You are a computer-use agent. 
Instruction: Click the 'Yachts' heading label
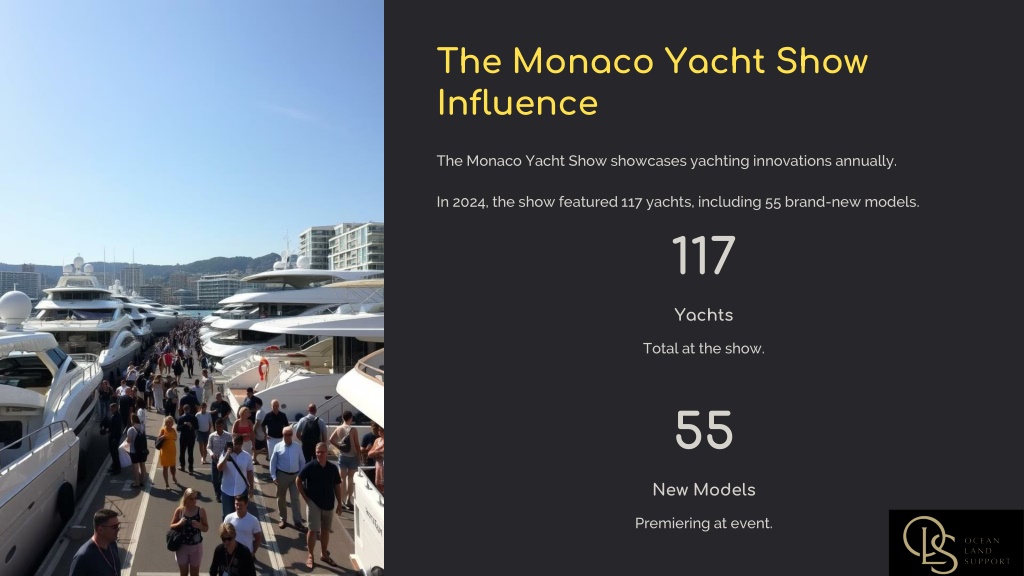point(703,315)
